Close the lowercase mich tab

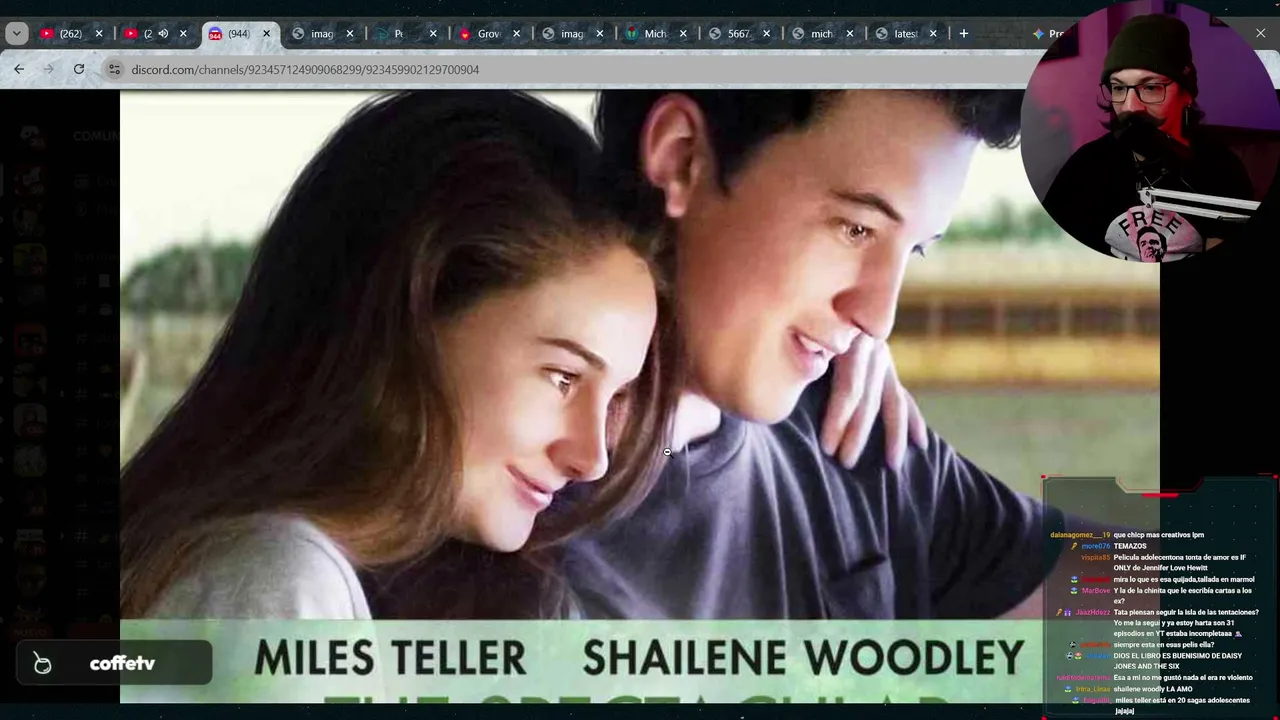coord(849,33)
